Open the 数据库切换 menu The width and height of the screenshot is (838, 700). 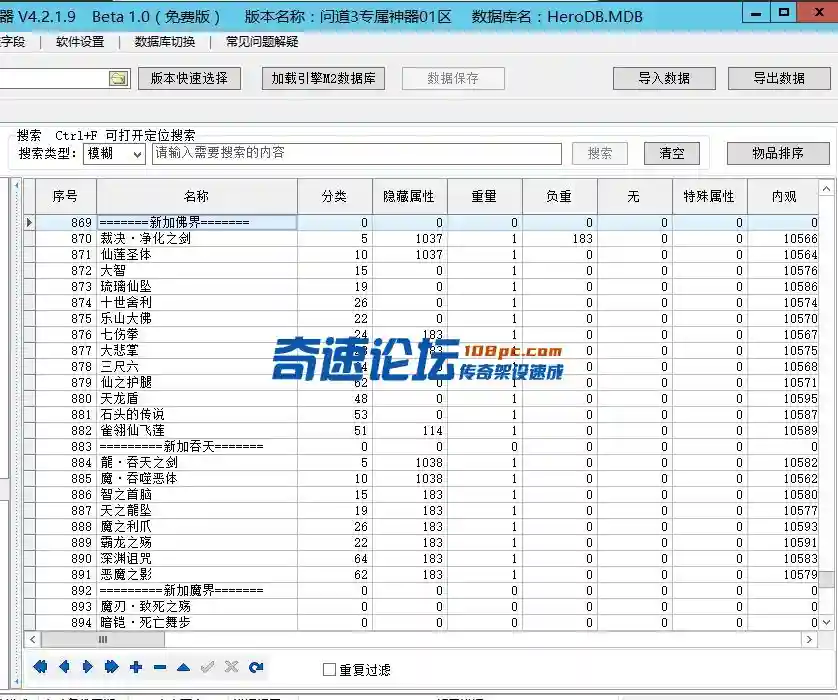tap(165, 42)
